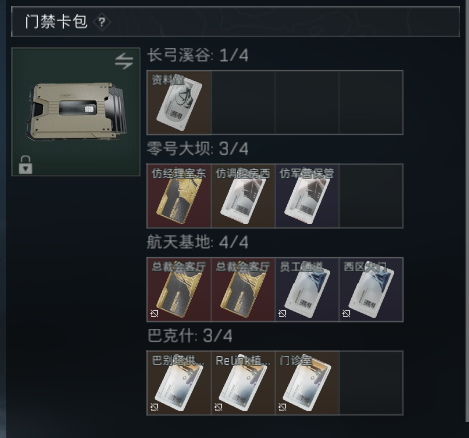This screenshot has height=438, width=469.
Task: Select the 巴别塔供 key card
Action: pos(179,383)
